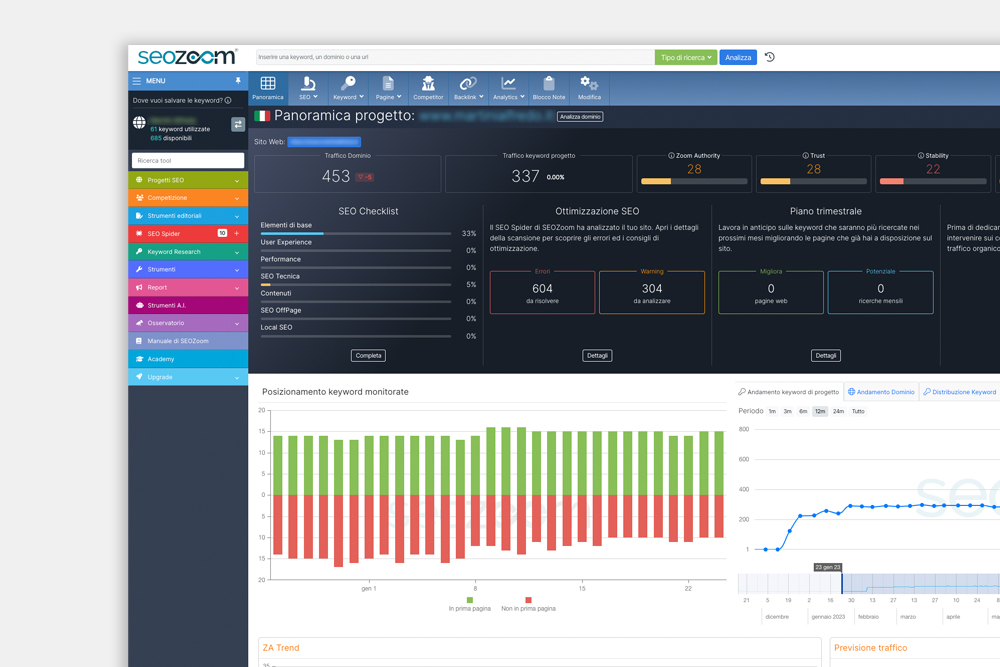The height and width of the screenshot is (667, 1000).
Task: Toggle the 'In prima pagina' legend series
Action: (x=470, y=605)
